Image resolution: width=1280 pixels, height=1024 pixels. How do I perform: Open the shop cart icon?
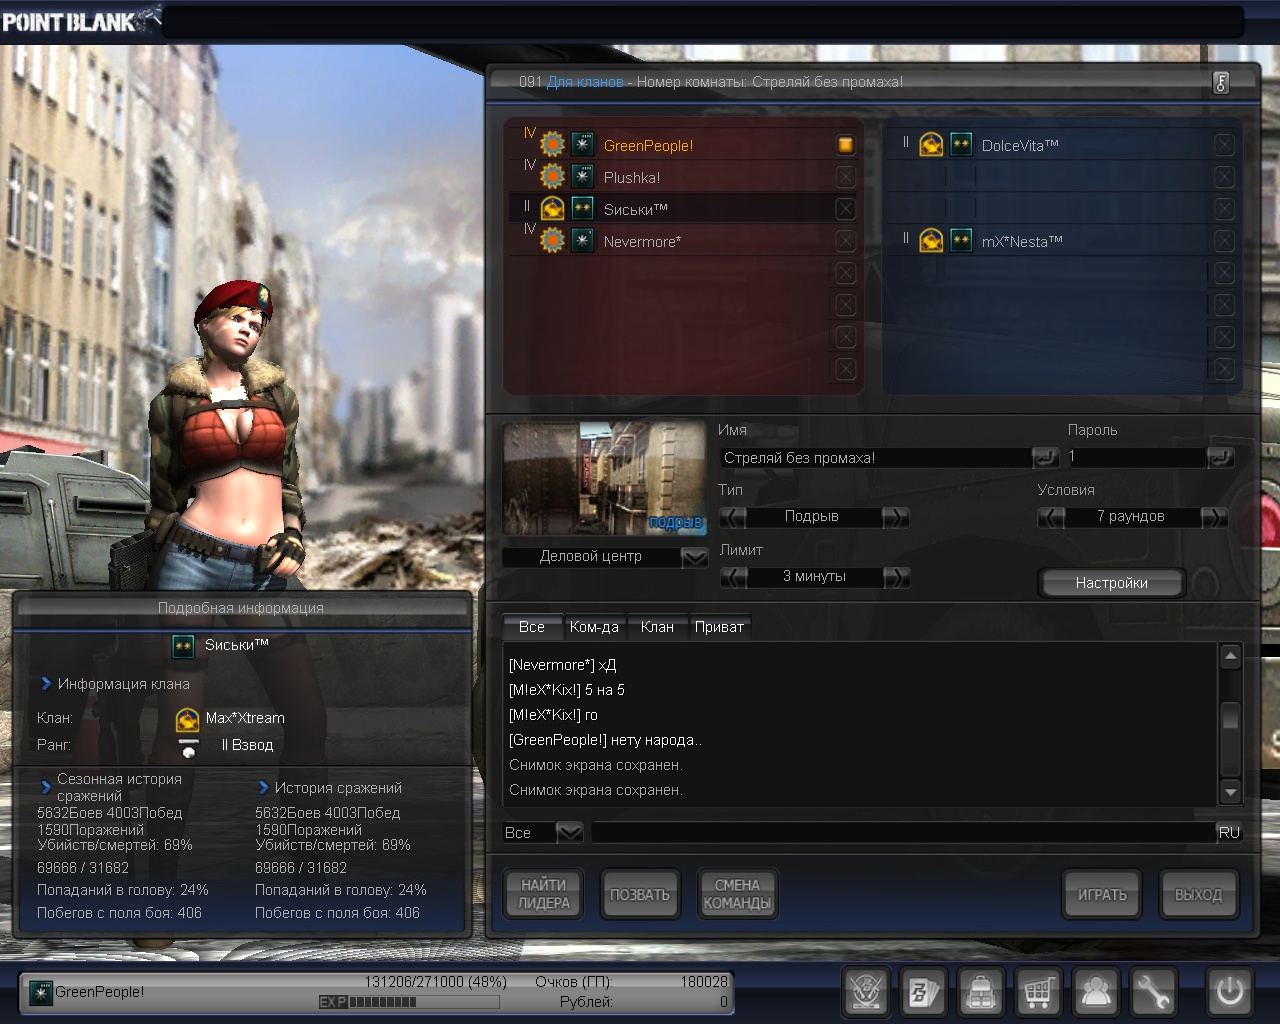click(x=1038, y=993)
